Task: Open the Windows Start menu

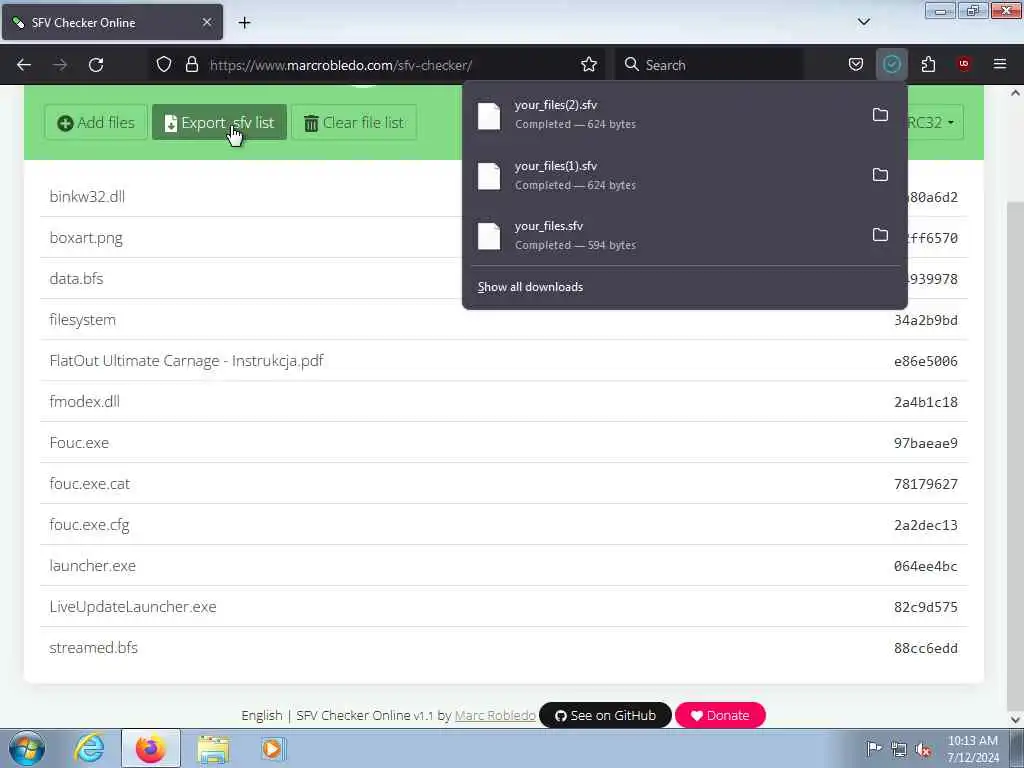Action: 27,748
